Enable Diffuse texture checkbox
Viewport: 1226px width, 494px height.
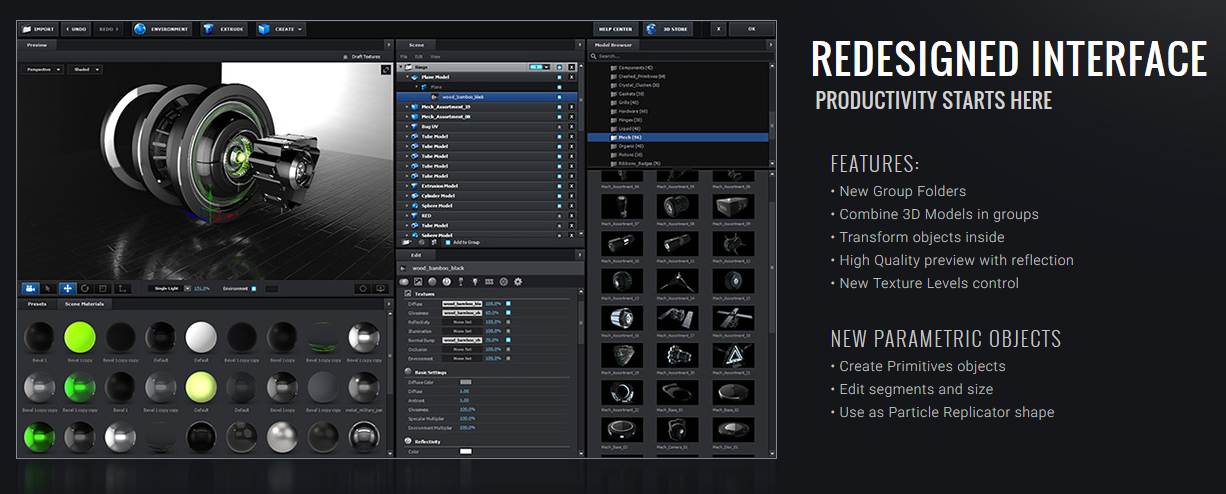(508, 303)
